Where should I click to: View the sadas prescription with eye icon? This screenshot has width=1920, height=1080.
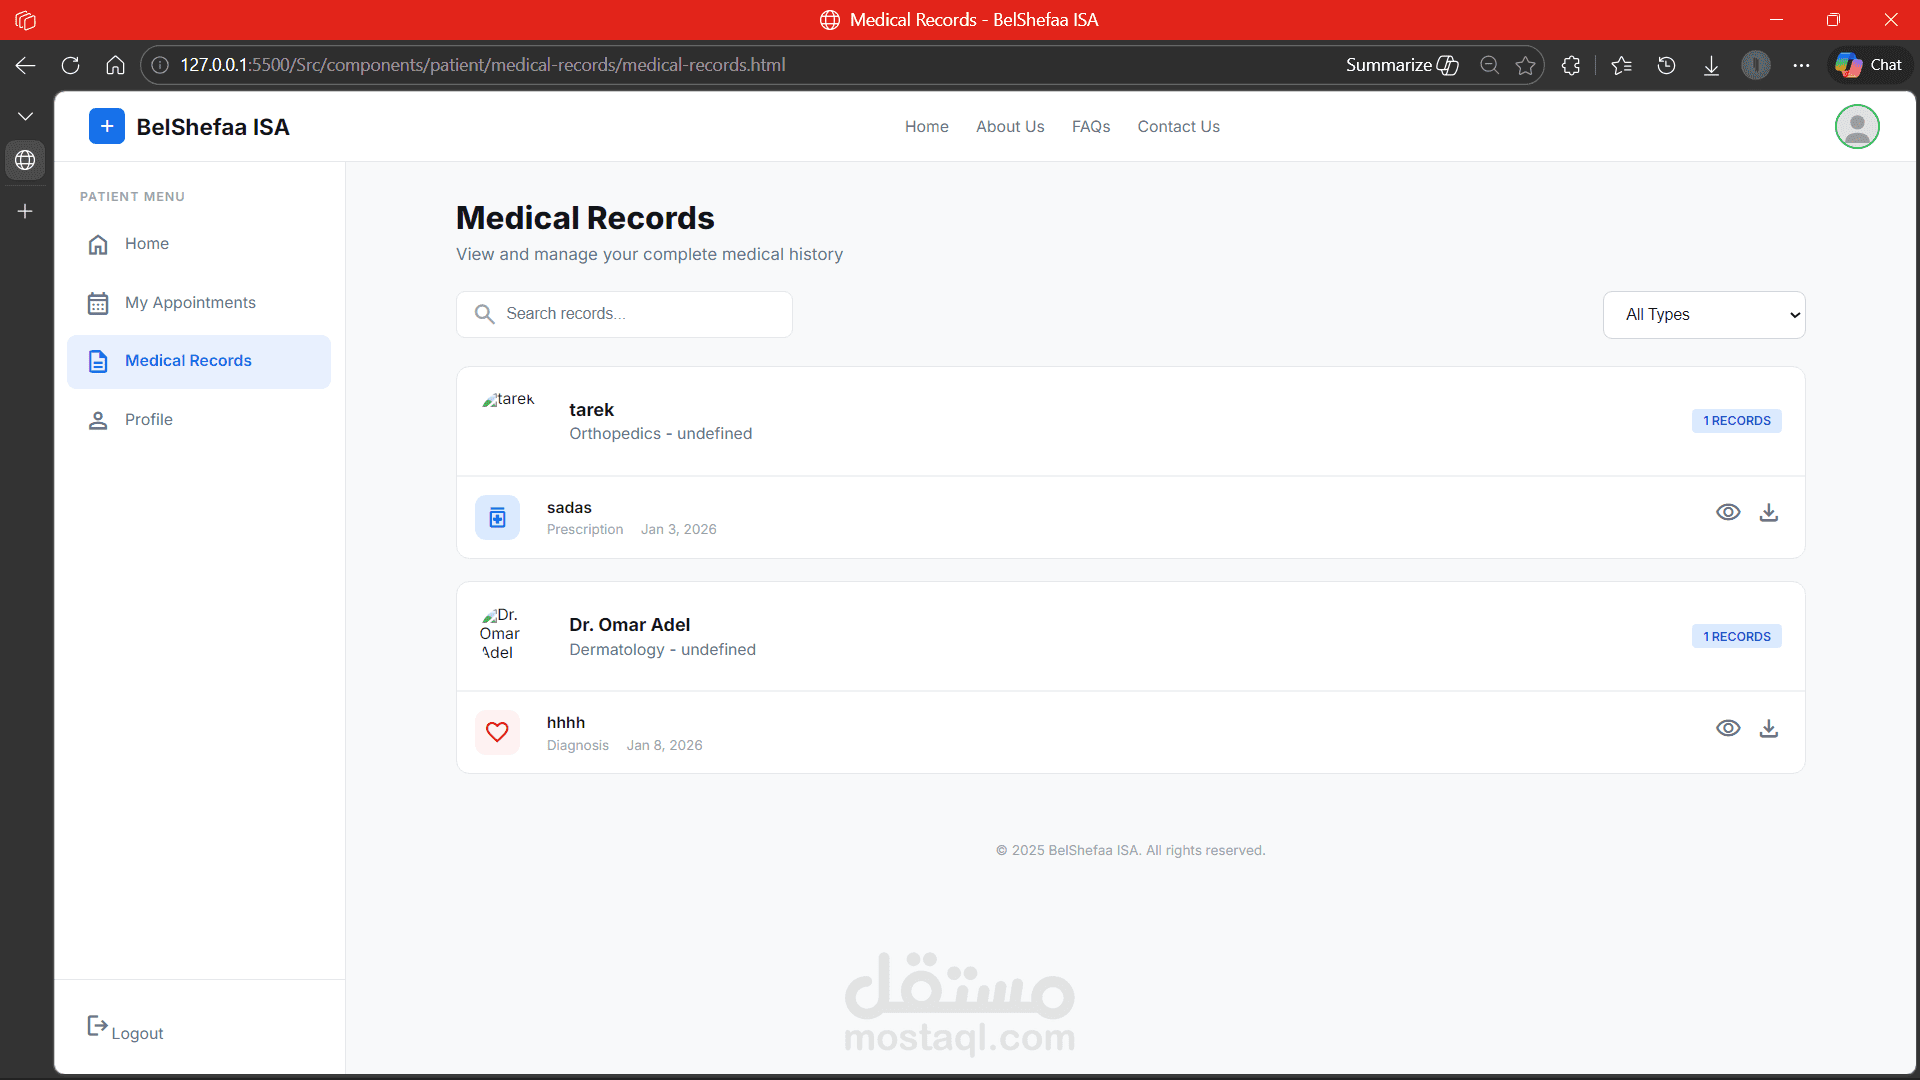(x=1727, y=512)
